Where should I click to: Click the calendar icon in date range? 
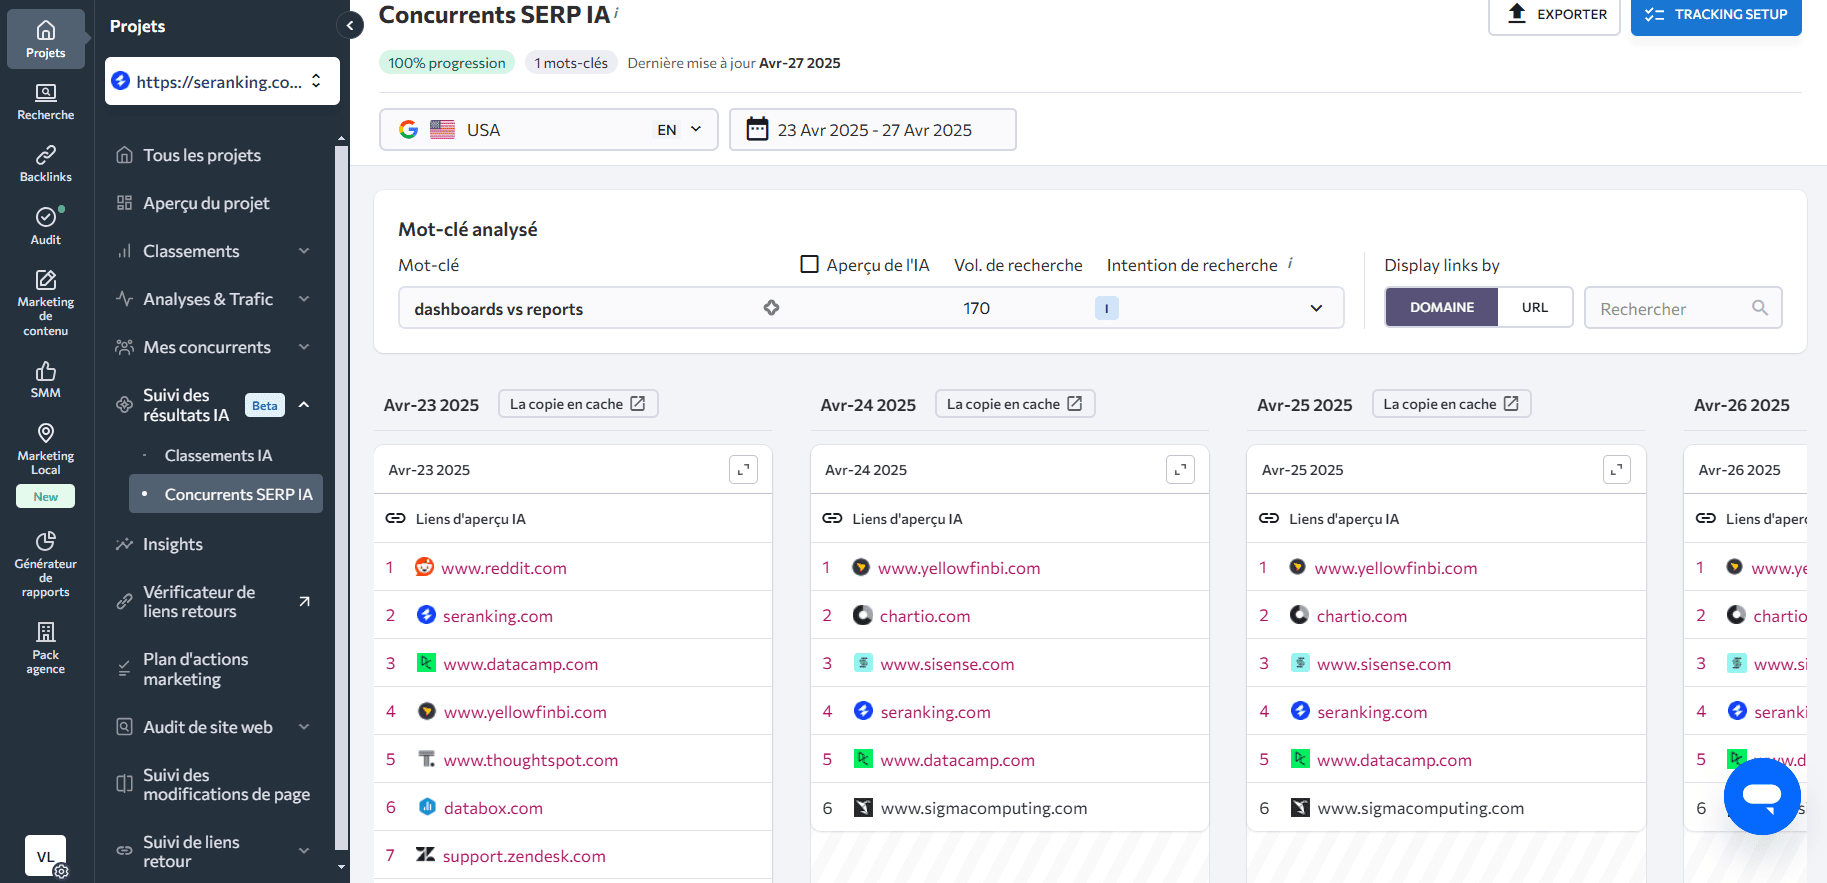(758, 129)
